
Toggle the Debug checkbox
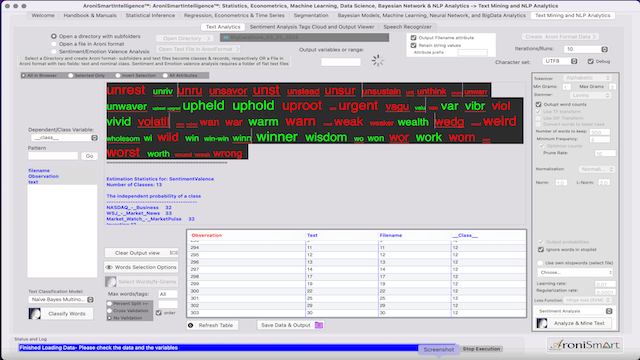[x=591, y=62]
